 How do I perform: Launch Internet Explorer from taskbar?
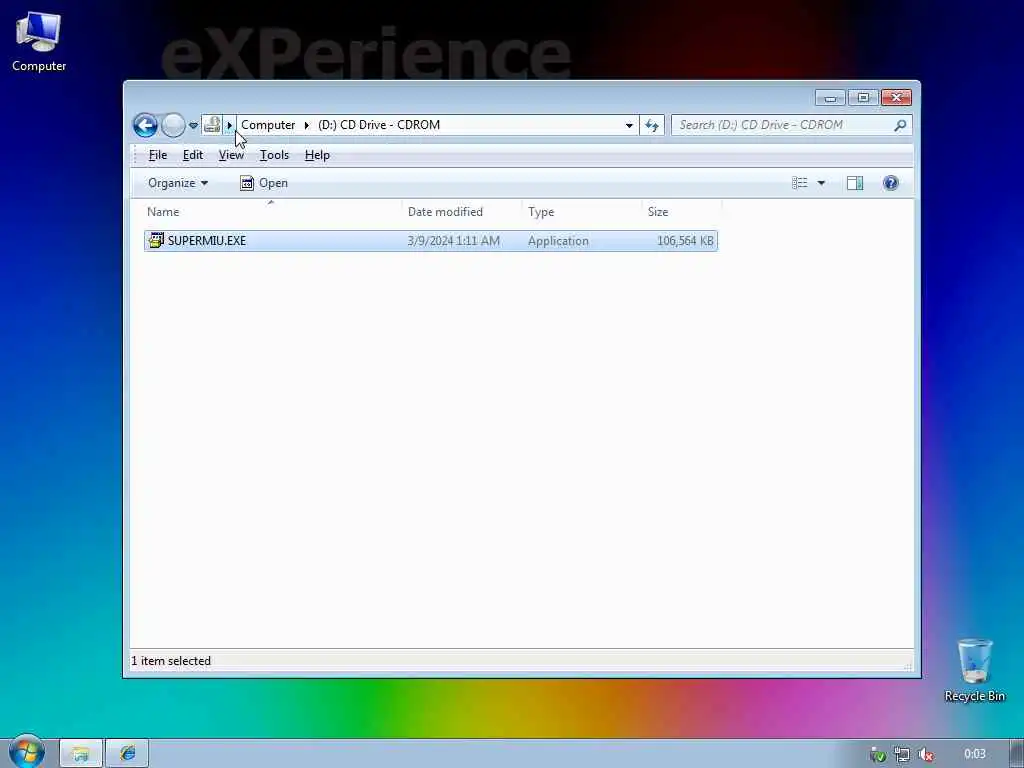tap(127, 754)
